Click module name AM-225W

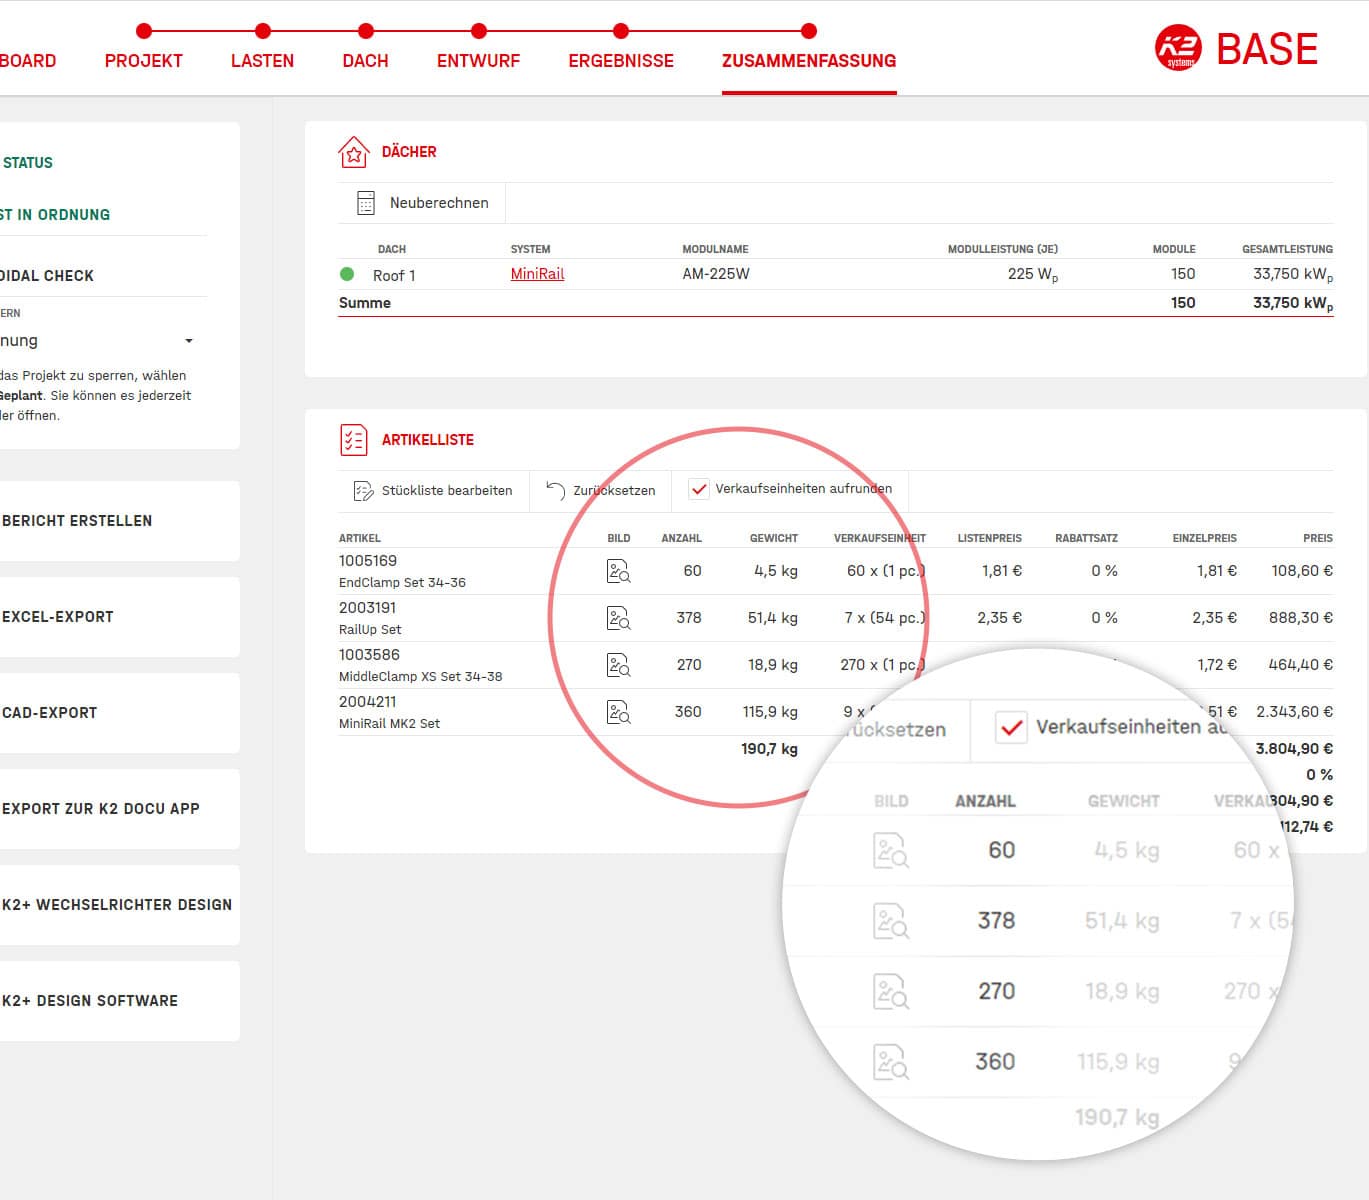716,274
